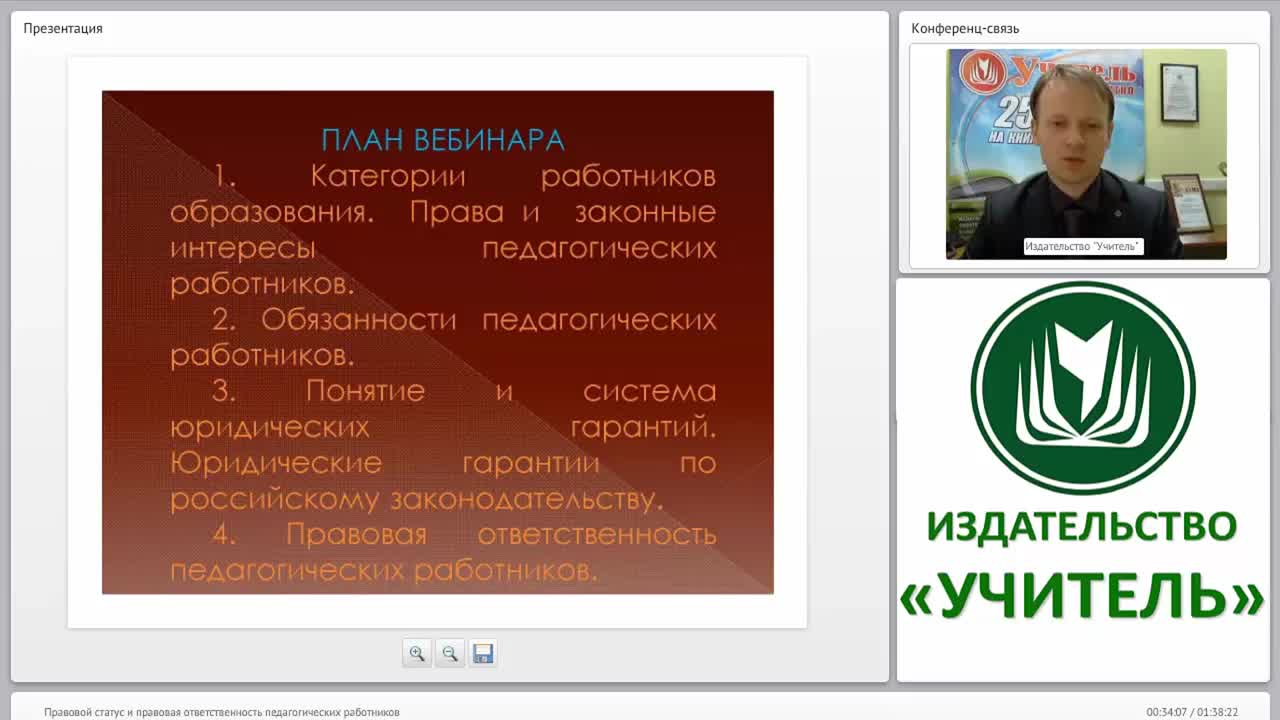This screenshot has width=1280, height=720.
Task: Zoom out of the presentation slide
Action: click(450, 653)
